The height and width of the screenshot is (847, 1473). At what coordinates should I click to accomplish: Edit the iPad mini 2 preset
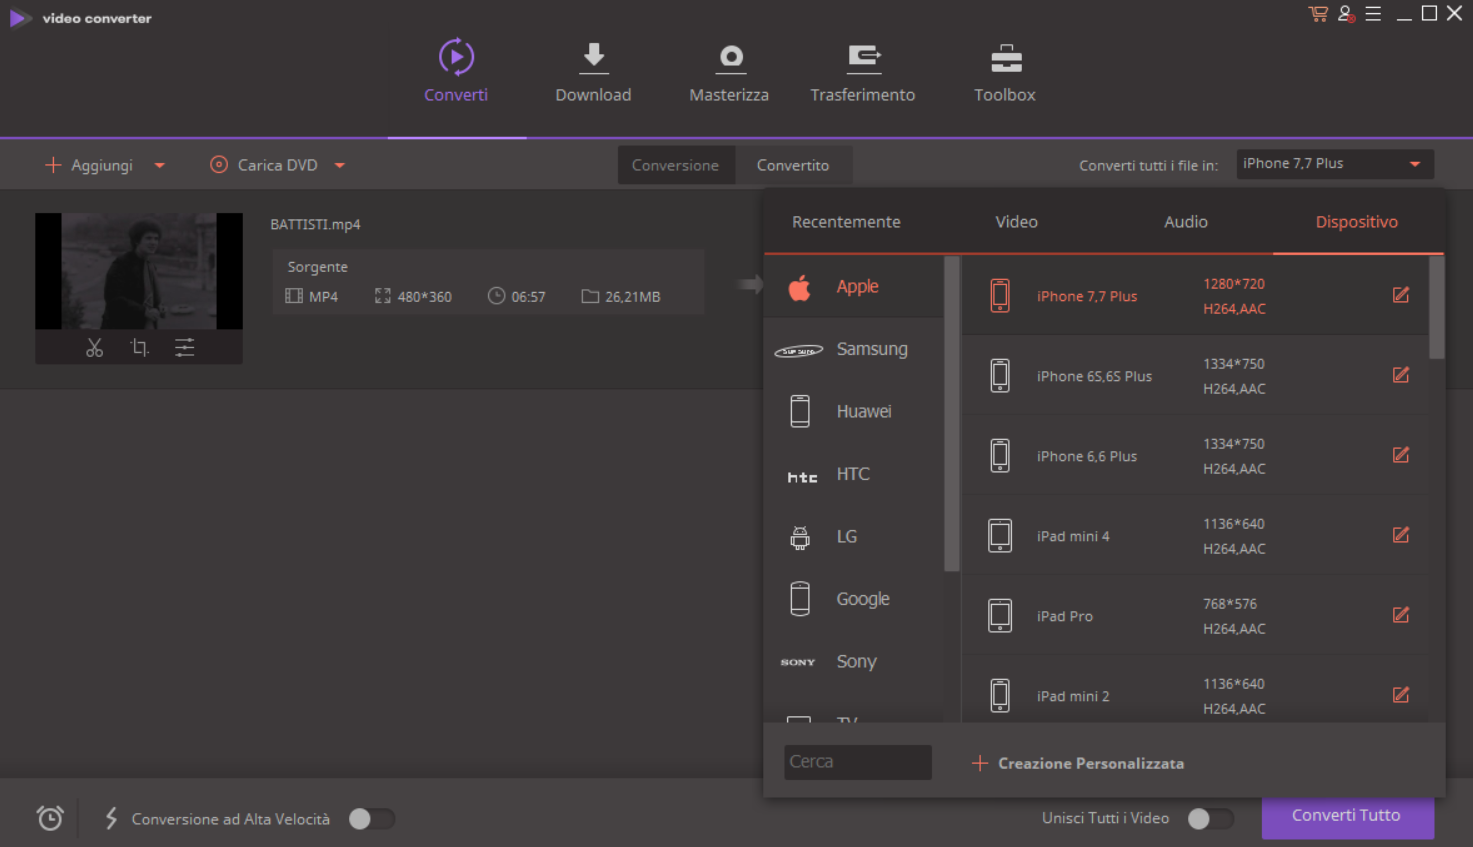click(1401, 695)
